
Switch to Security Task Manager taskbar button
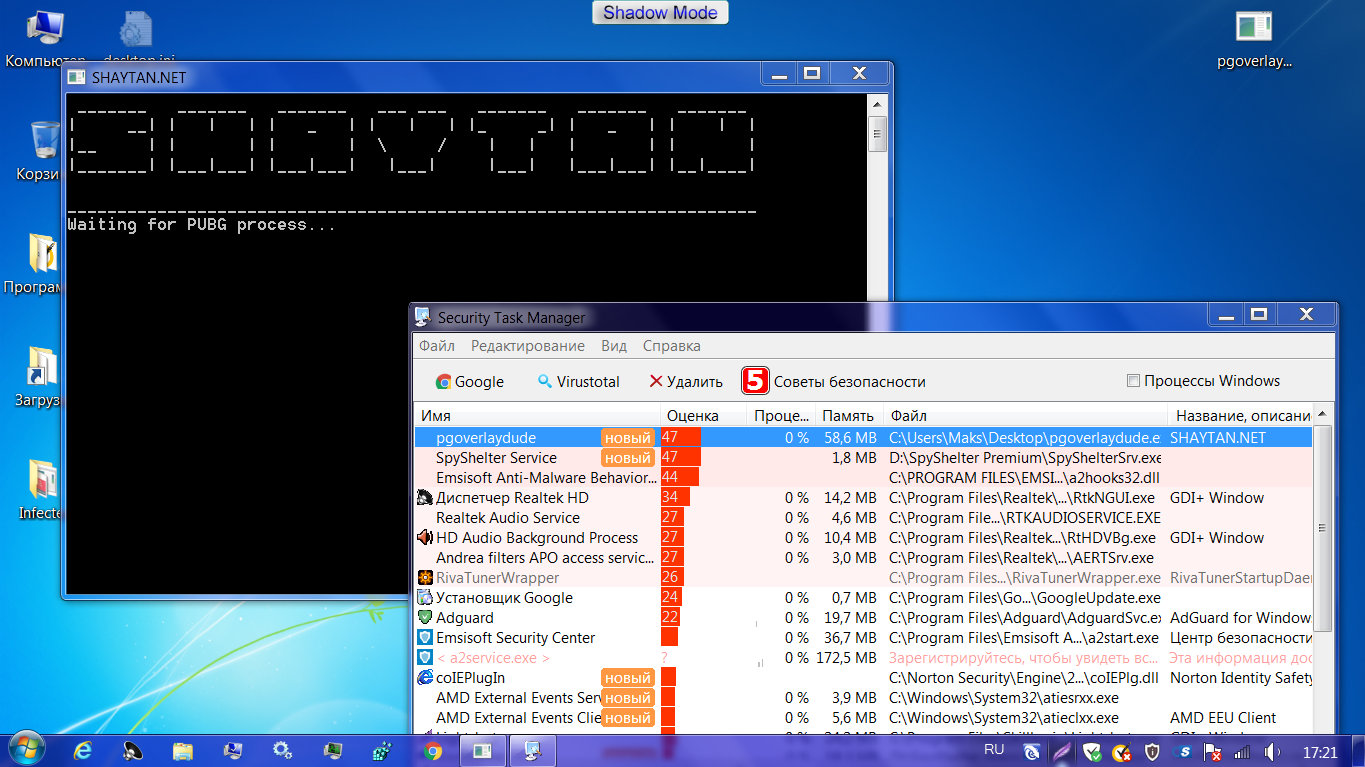click(x=533, y=750)
